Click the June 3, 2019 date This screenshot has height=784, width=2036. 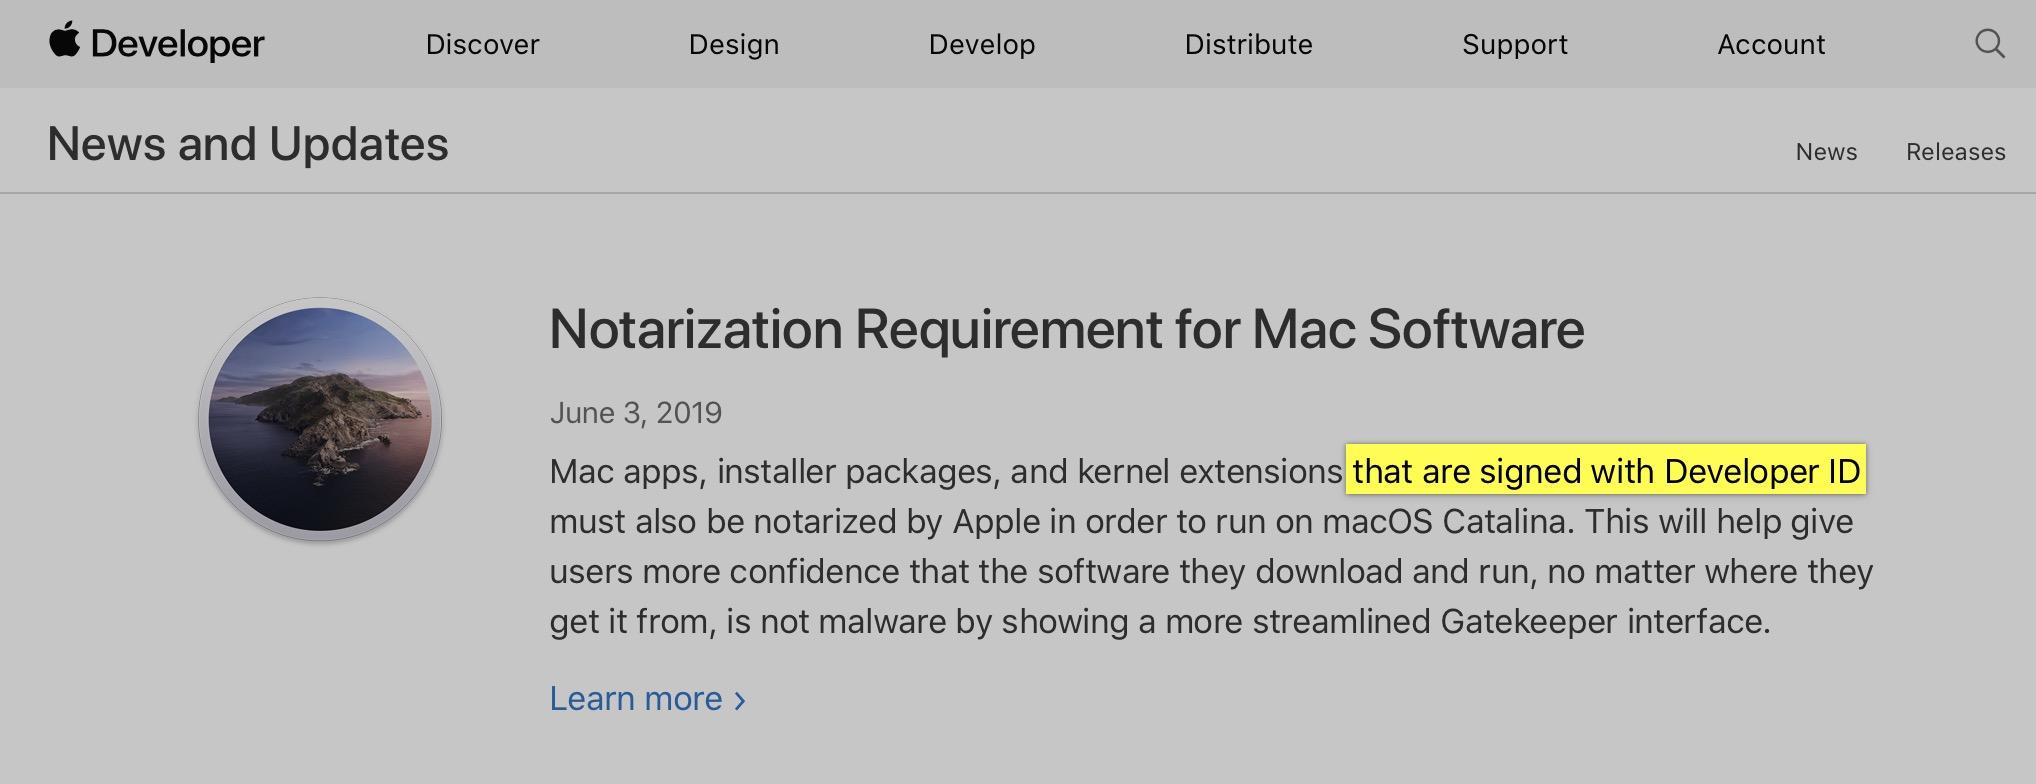(x=635, y=413)
